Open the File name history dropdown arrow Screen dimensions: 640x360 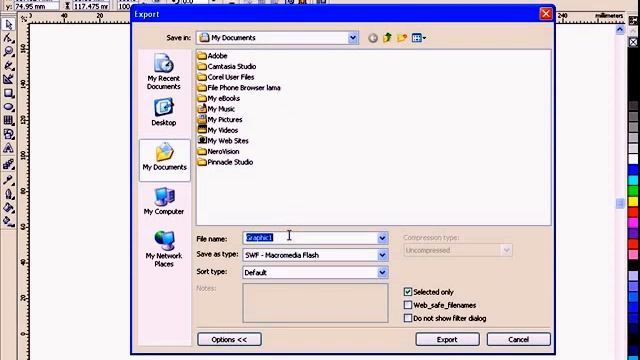point(382,238)
